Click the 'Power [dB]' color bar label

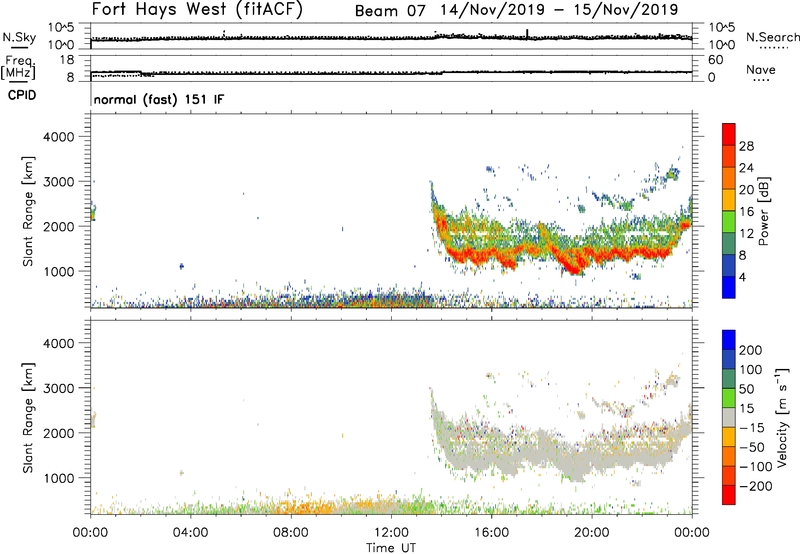coord(764,211)
